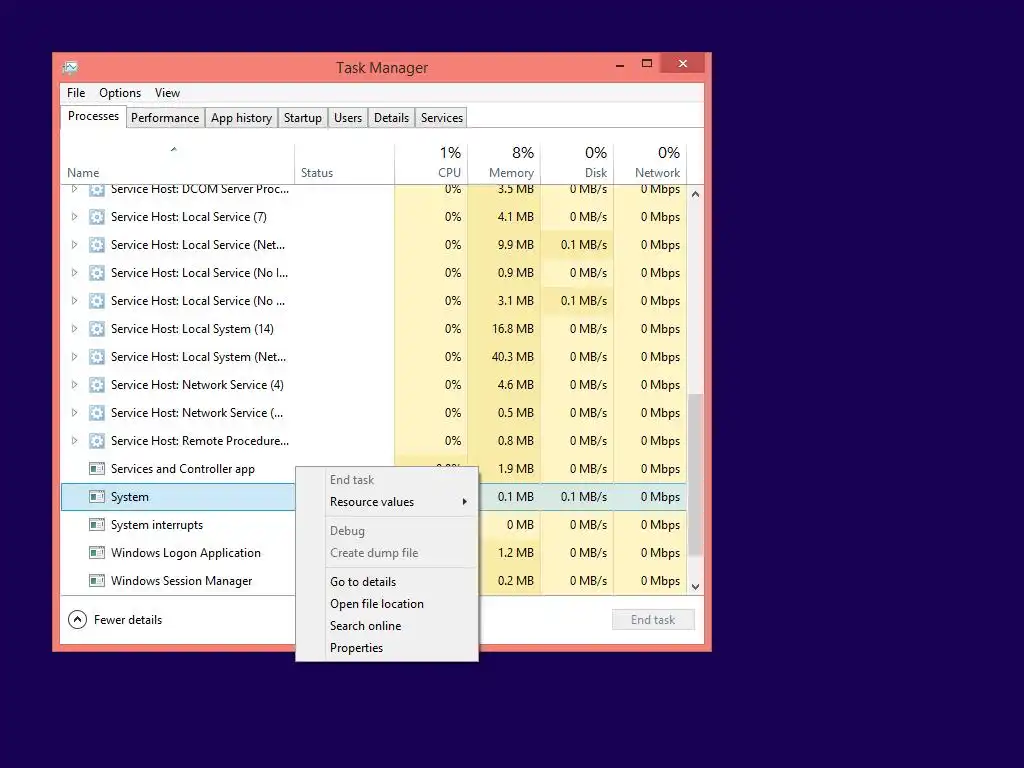Switch to the Startup tab
This screenshot has width=1024, height=768.
[x=302, y=118]
